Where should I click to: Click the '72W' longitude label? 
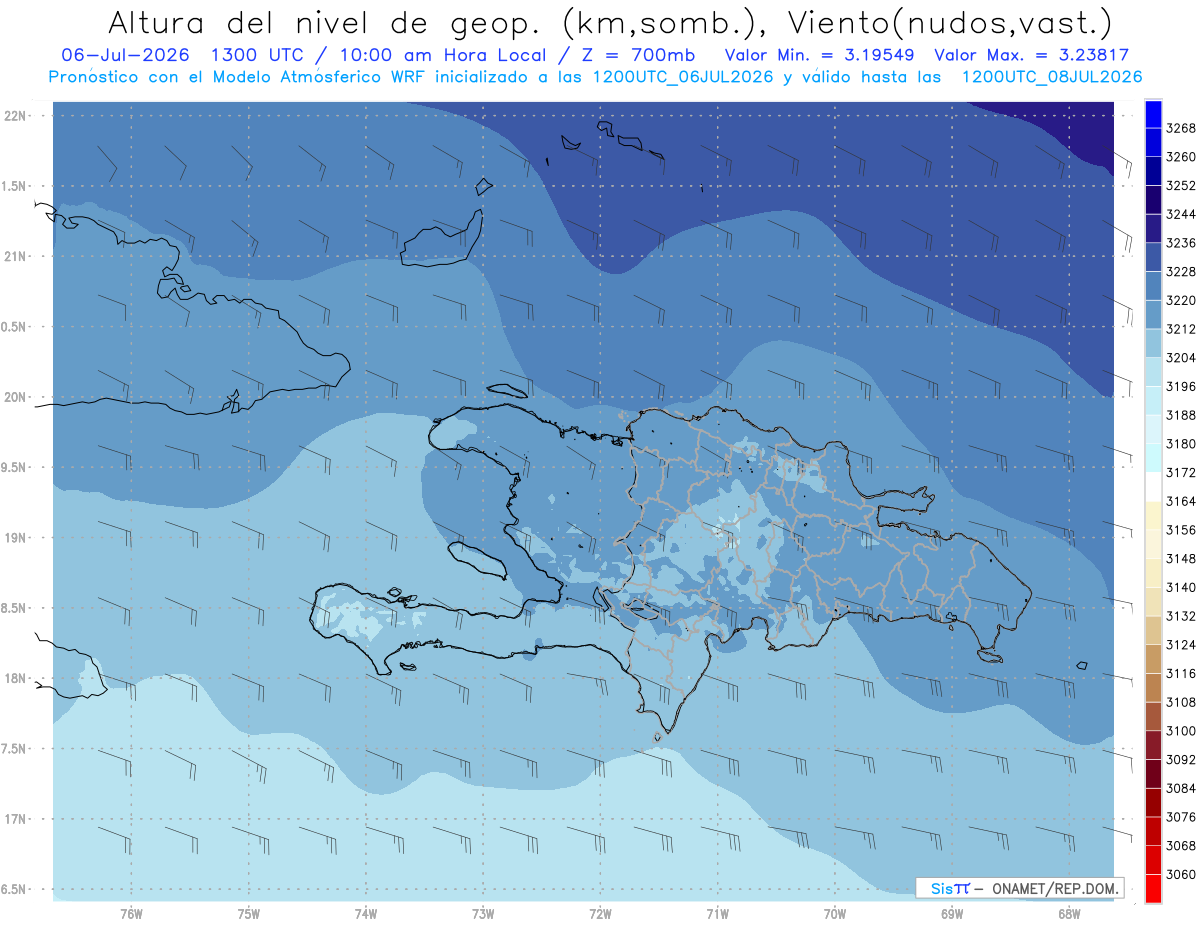coord(600,914)
